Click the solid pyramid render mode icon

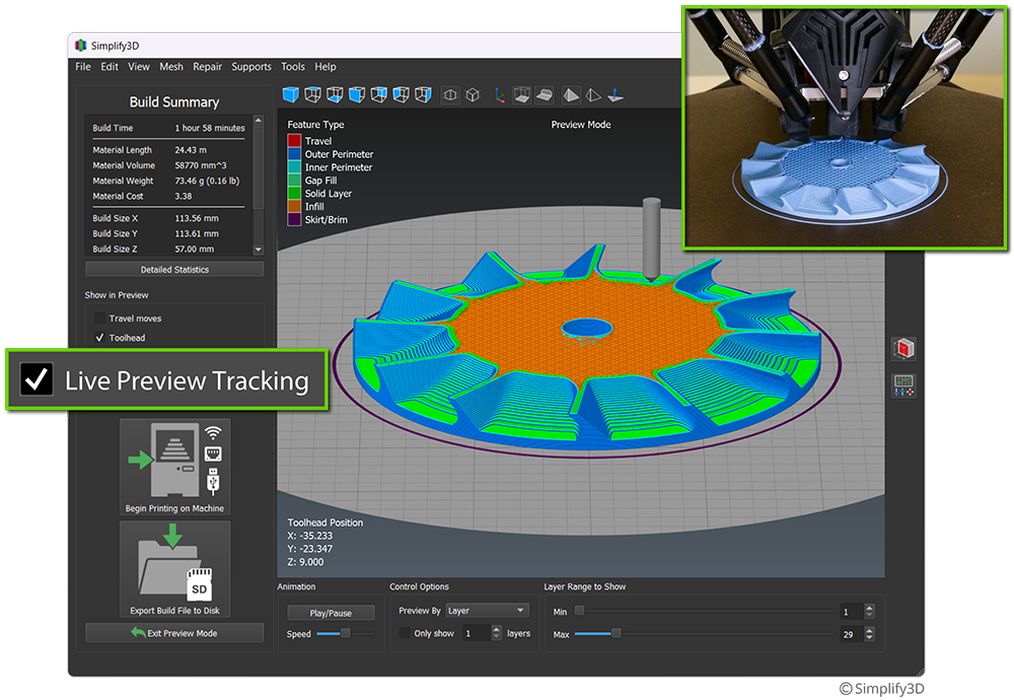pos(571,95)
